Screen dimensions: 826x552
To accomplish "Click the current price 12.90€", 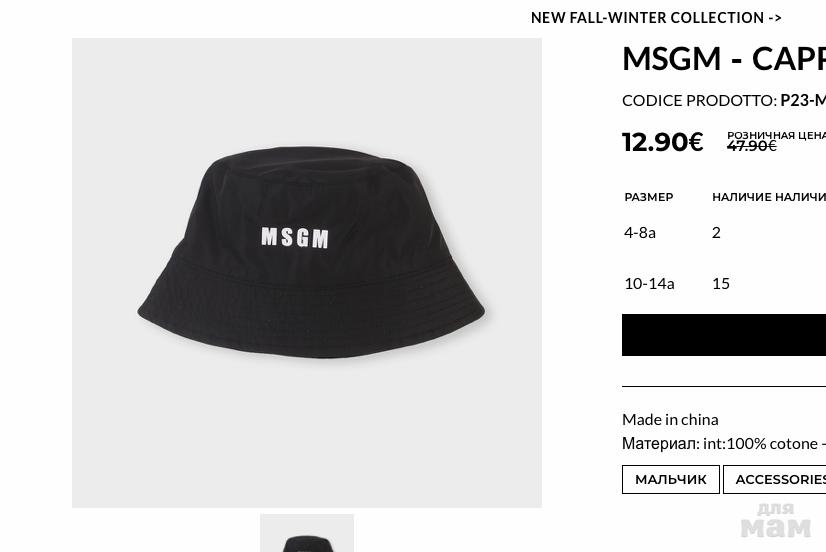I will pos(662,141).
